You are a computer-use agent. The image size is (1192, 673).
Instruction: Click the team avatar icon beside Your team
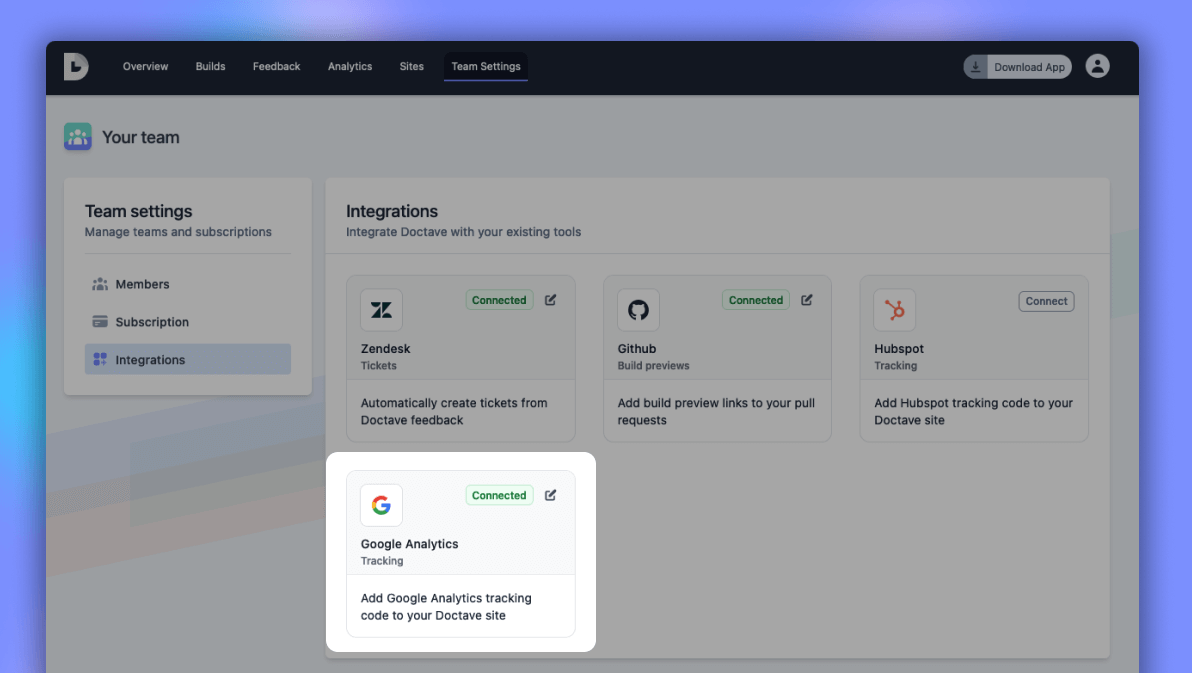coord(78,137)
